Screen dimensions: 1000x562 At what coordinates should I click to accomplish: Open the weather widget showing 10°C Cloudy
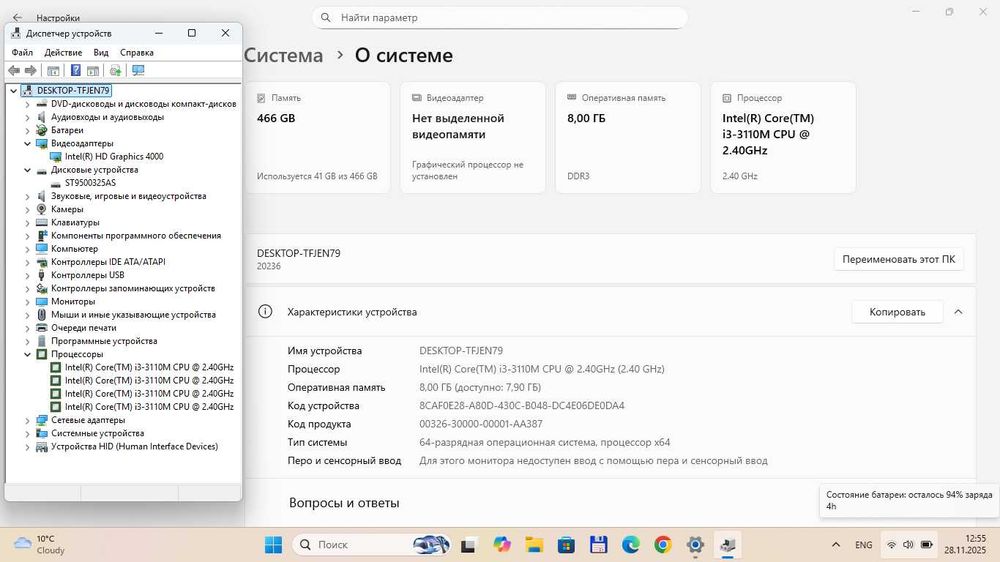(x=40, y=545)
